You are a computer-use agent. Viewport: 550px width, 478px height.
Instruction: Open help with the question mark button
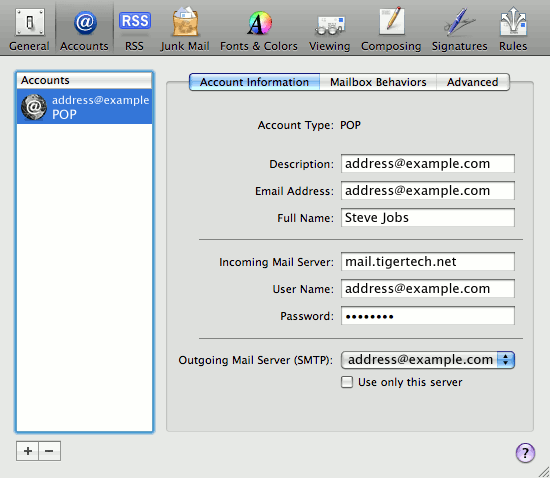pos(525,453)
